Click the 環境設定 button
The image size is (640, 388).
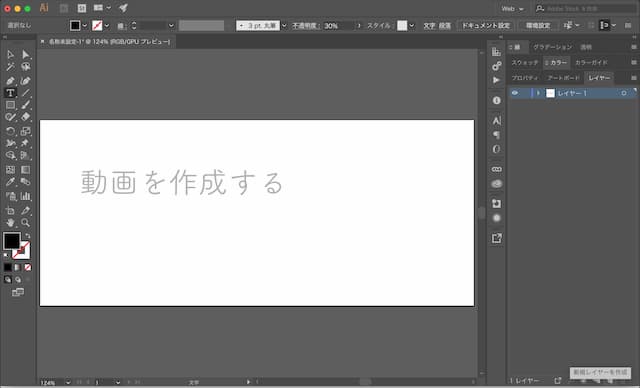pos(538,26)
